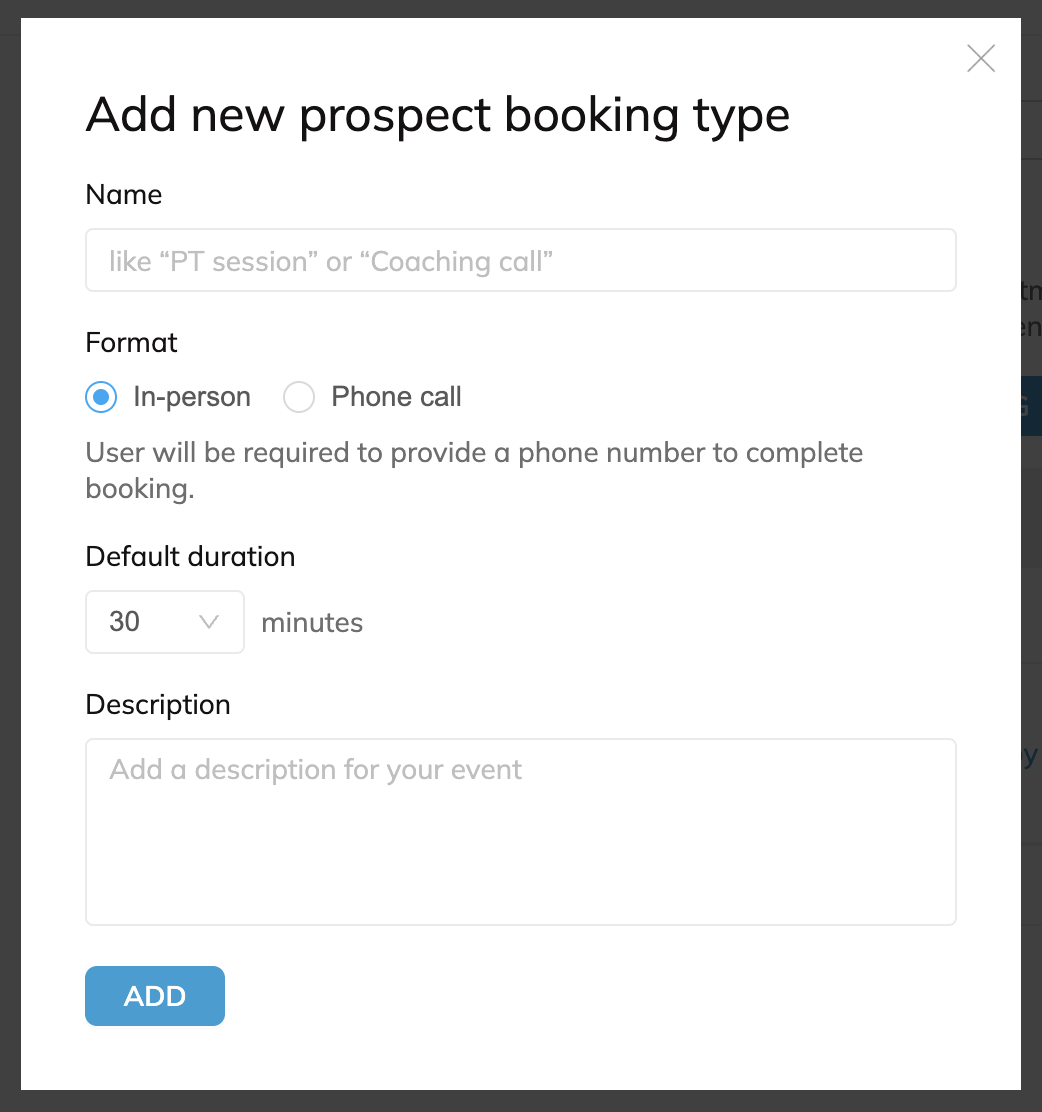The height and width of the screenshot is (1112, 1042).
Task: Click the "Default duration" label
Action: click(190, 557)
